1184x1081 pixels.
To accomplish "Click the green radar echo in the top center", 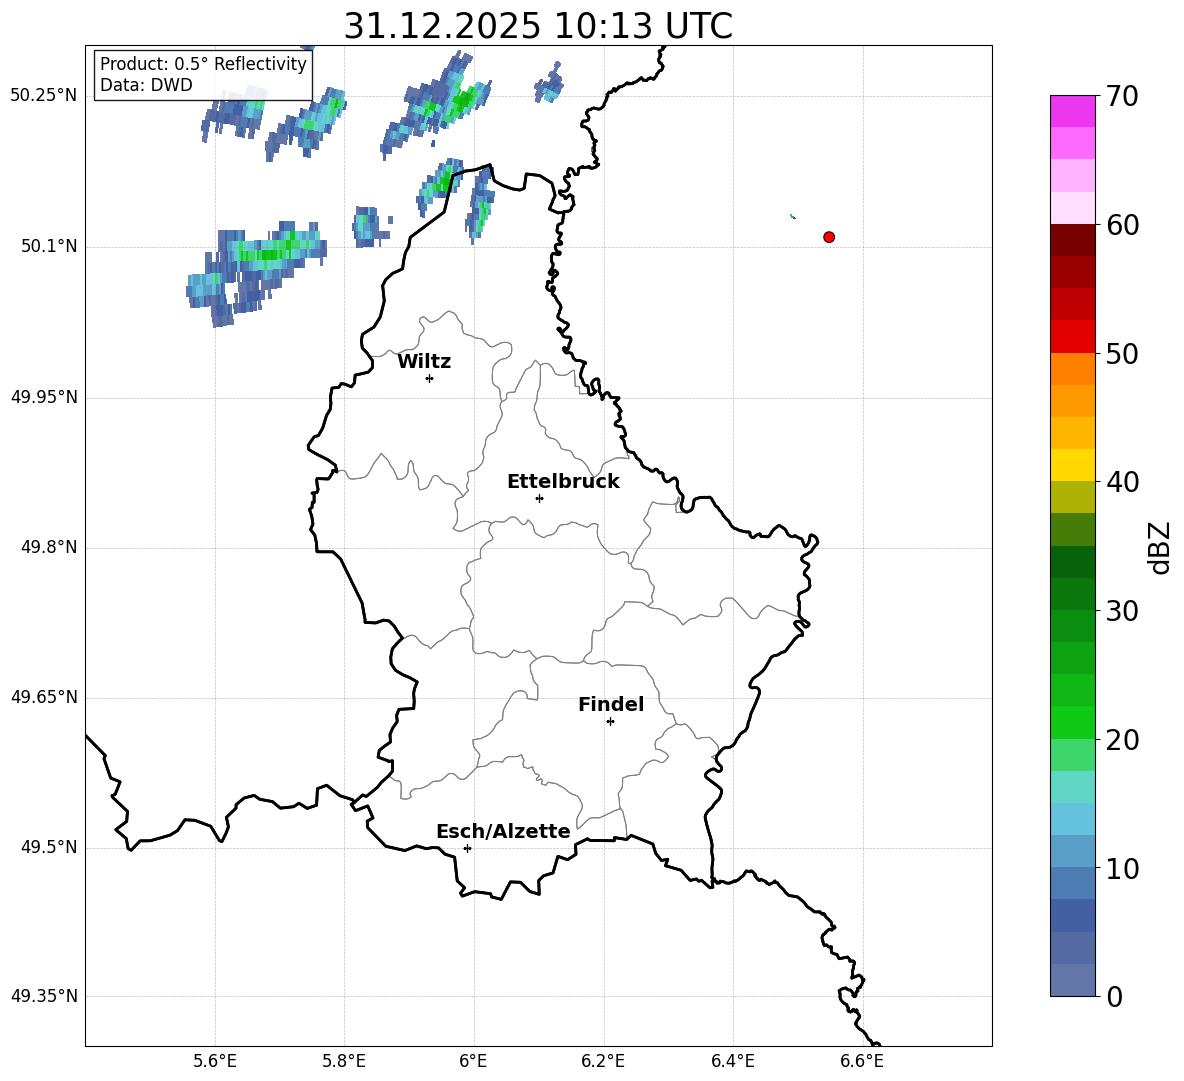I will (436, 105).
